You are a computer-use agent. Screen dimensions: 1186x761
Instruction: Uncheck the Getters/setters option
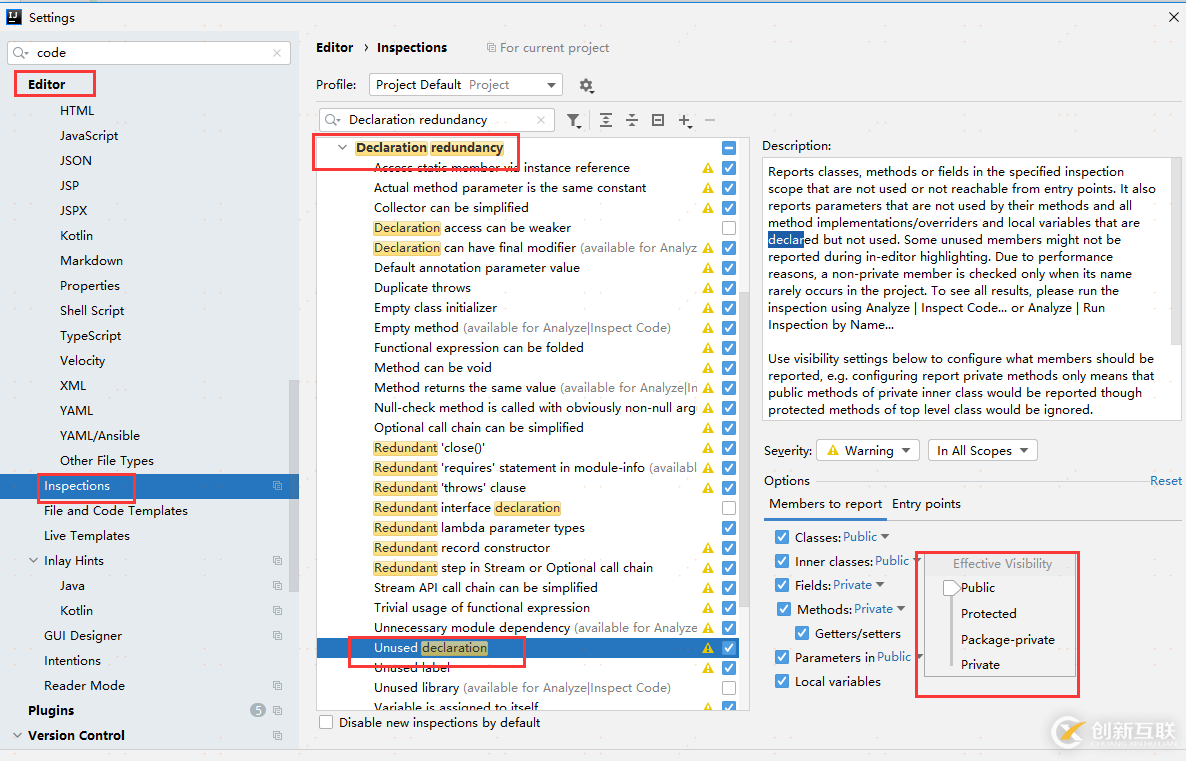click(x=802, y=633)
